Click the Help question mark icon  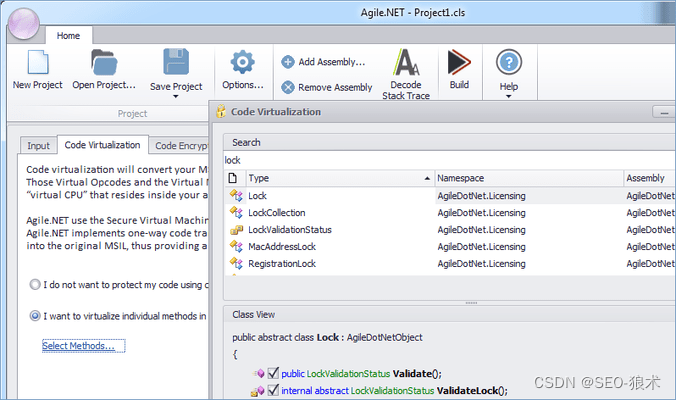tap(509, 62)
